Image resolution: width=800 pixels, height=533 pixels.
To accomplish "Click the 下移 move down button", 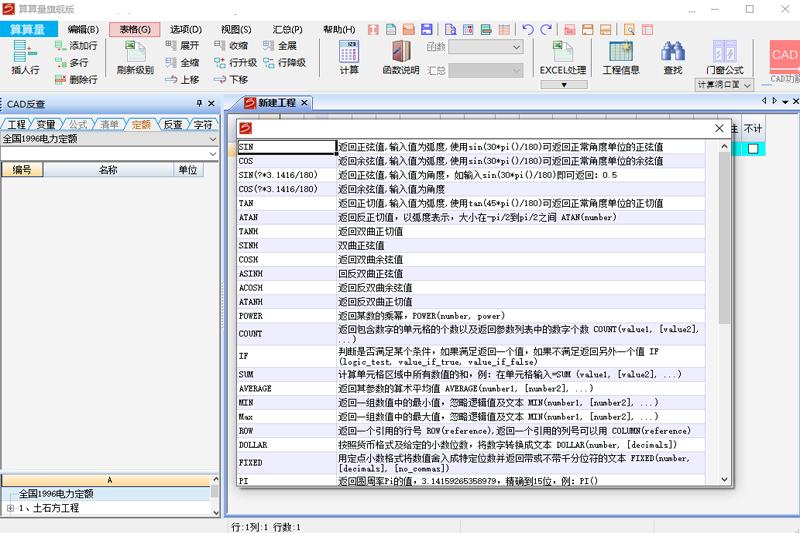I will tap(231, 79).
